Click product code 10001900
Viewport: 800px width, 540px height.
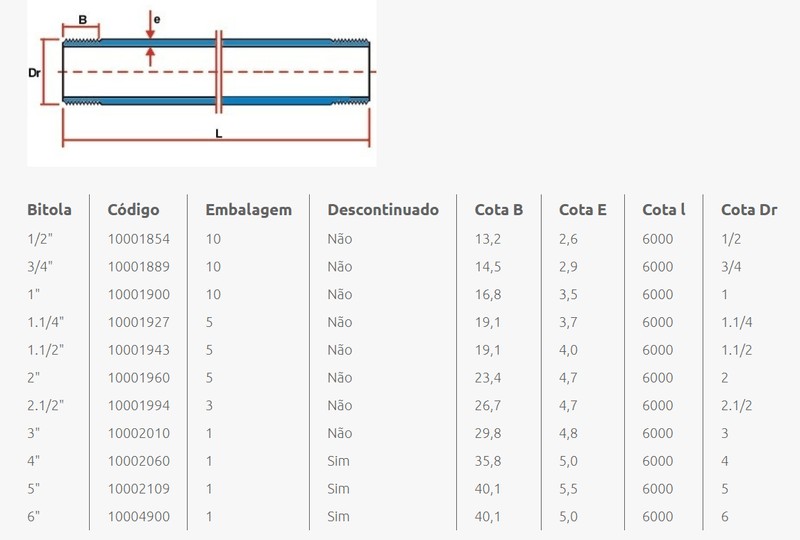coord(138,295)
